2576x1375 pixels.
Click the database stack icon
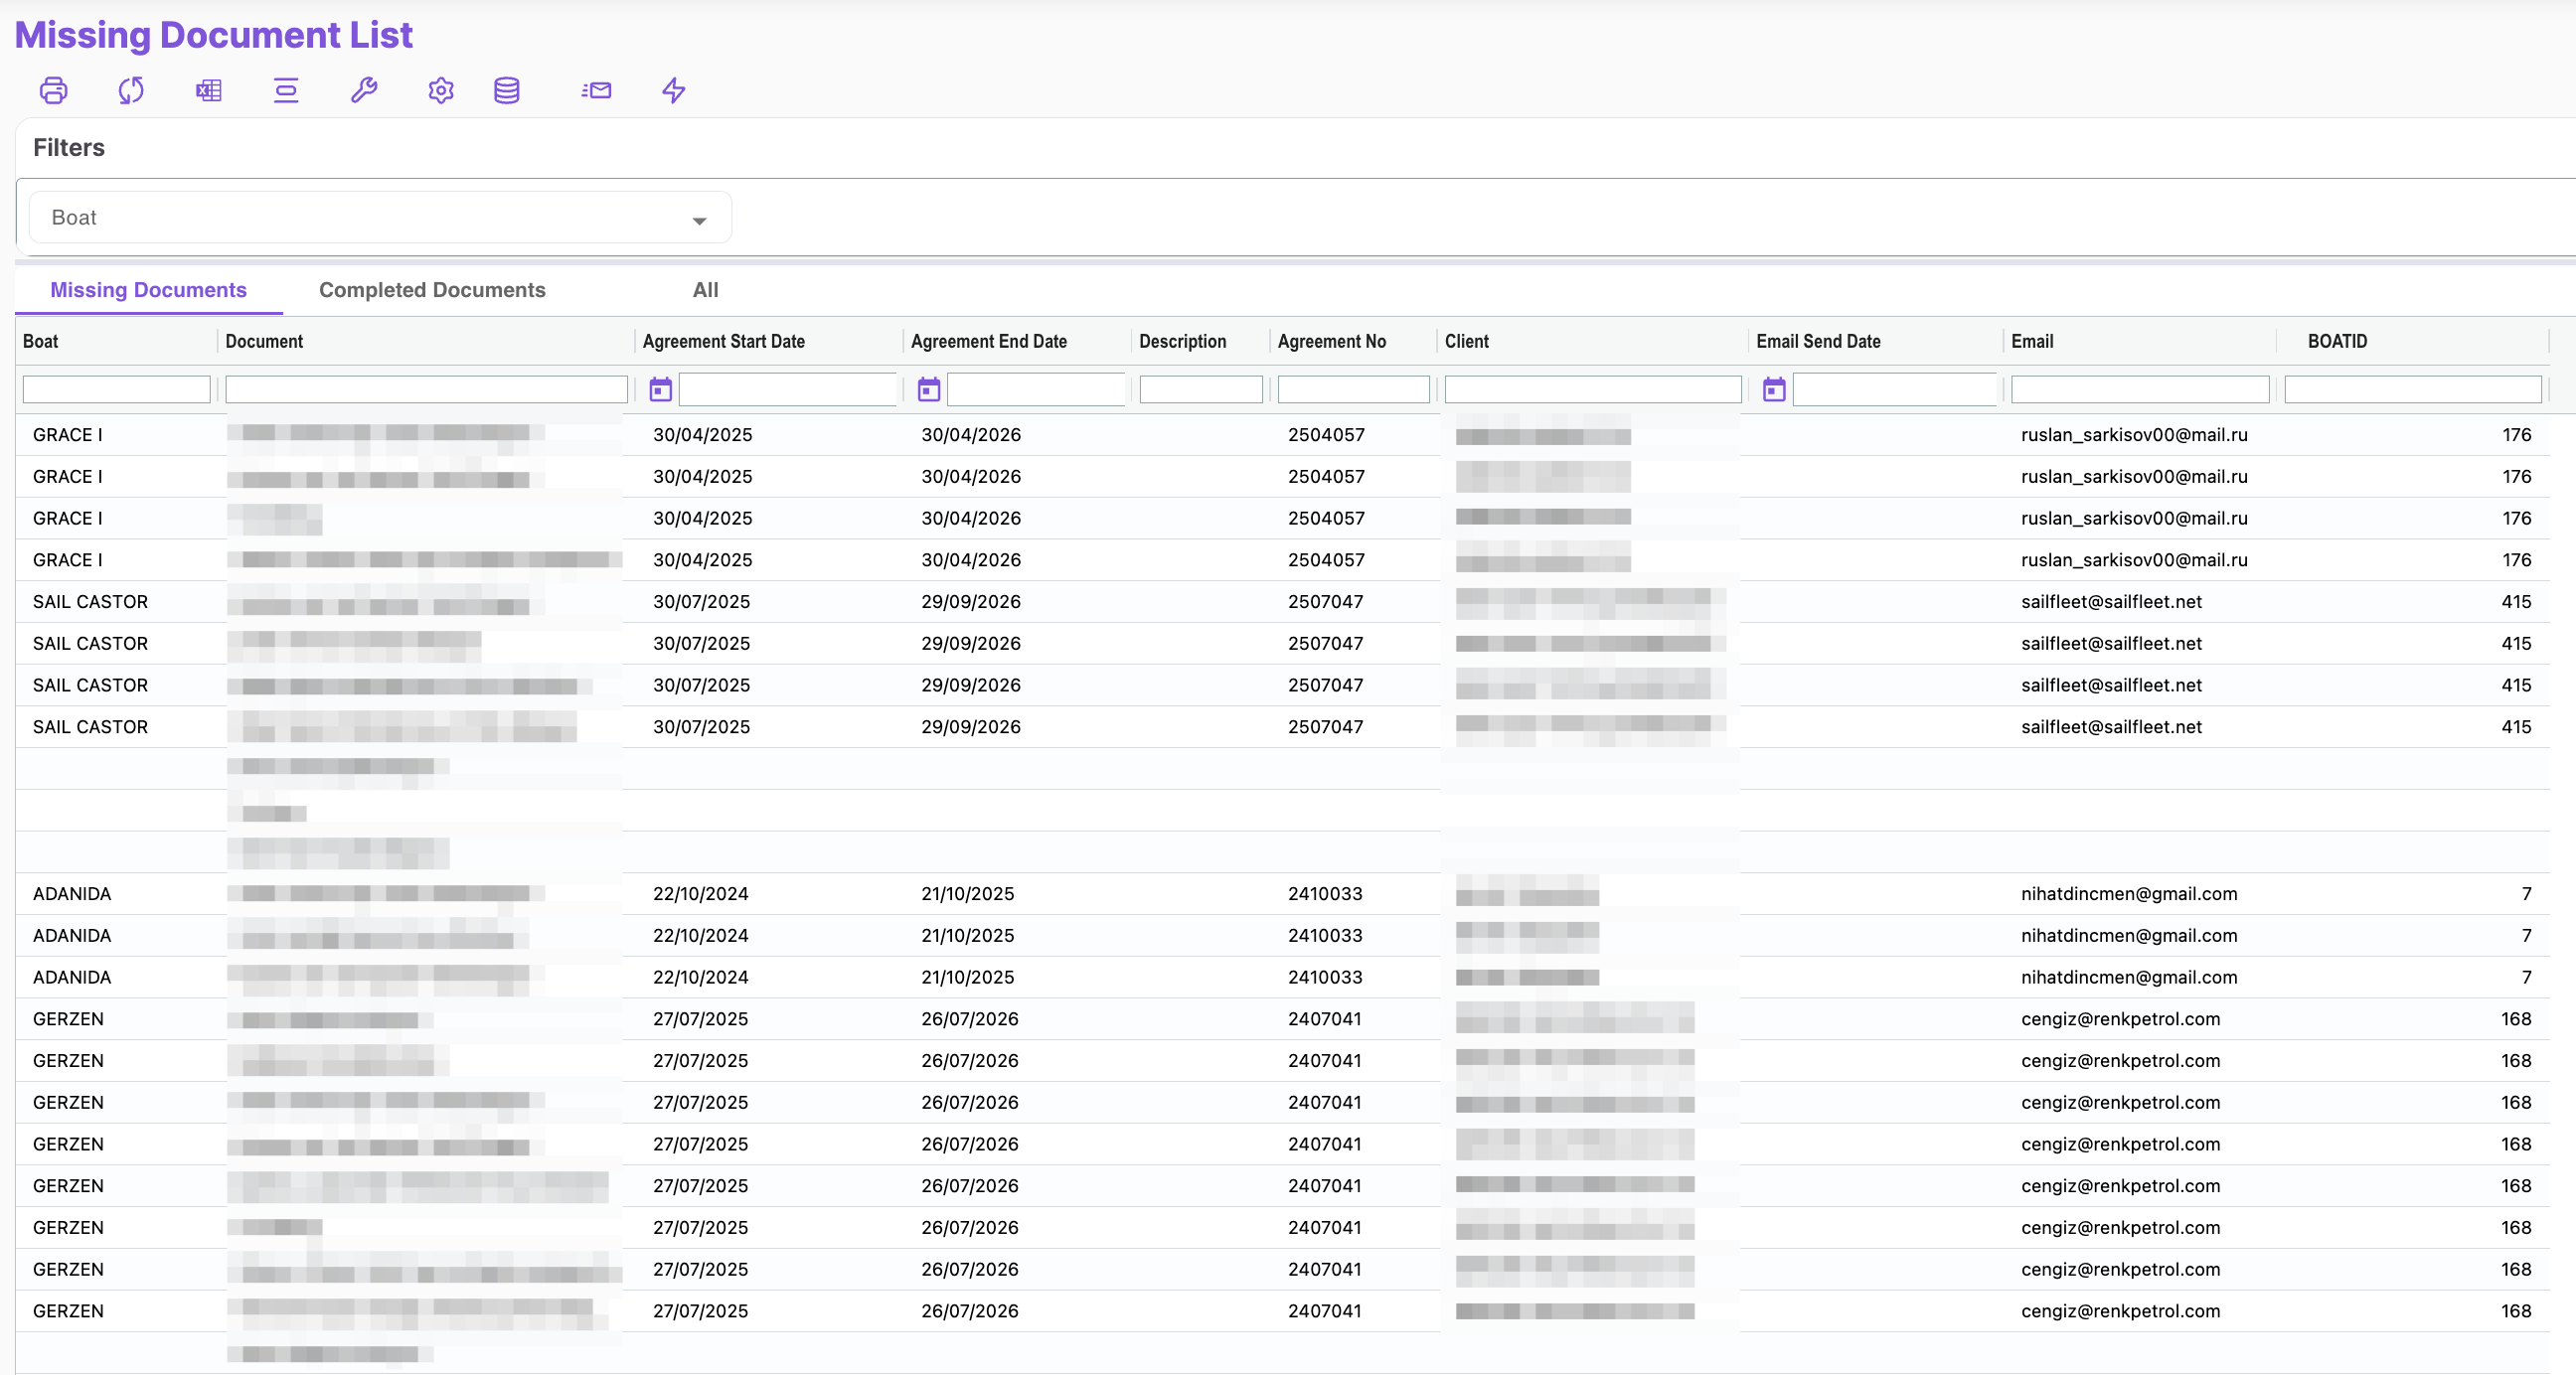coord(507,91)
